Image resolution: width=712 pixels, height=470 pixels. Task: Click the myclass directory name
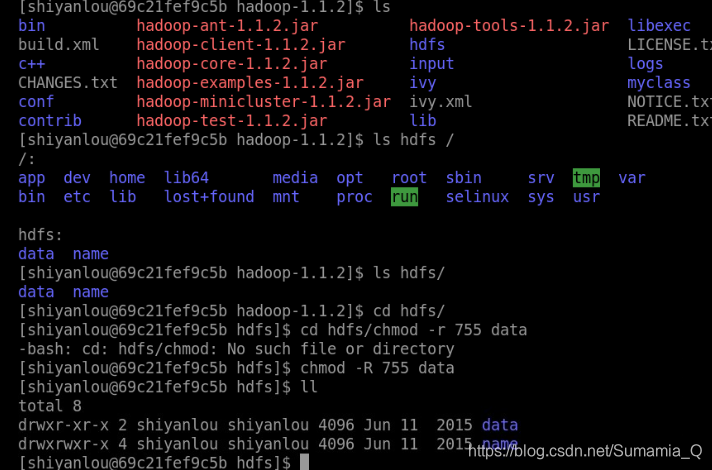click(x=659, y=83)
